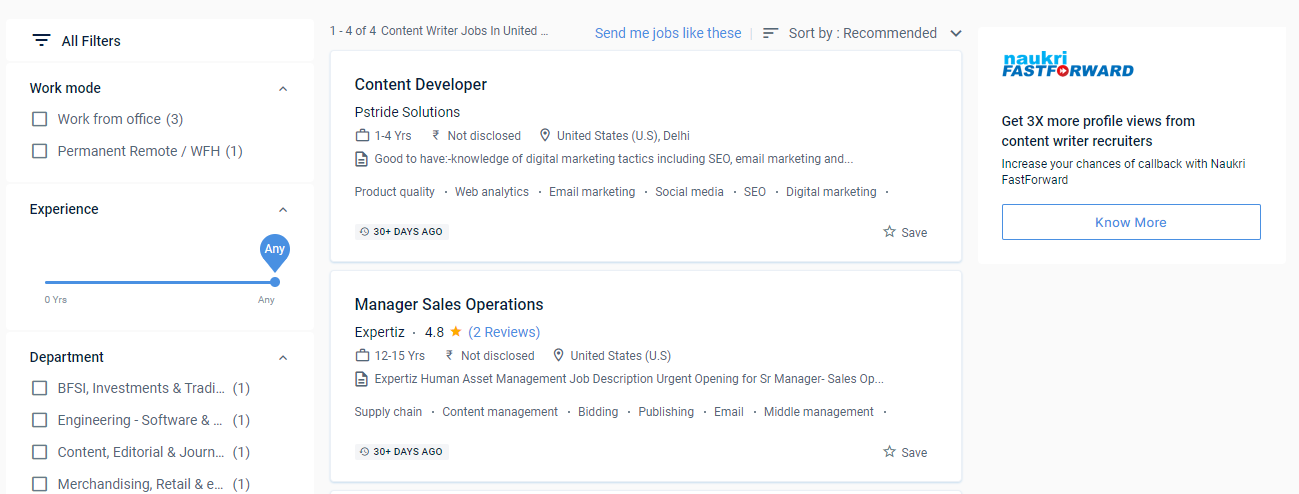Click briefcase experience icon in Content Developer card
Image resolution: width=1299 pixels, height=494 pixels.
pos(363,135)
